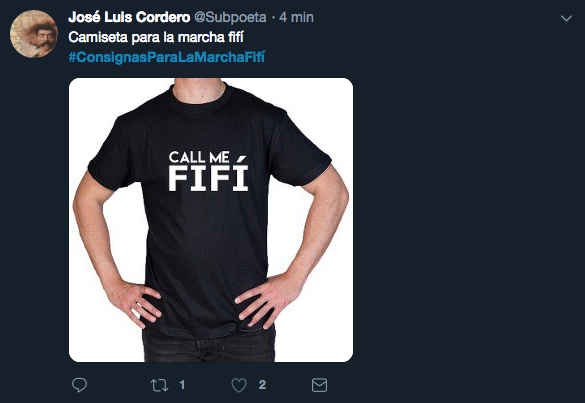Select the tweet text Camiseta para la marcha fifí
The width and height of the screenshot is (585, 403).
pyautogui.click(x=156, y=37)
